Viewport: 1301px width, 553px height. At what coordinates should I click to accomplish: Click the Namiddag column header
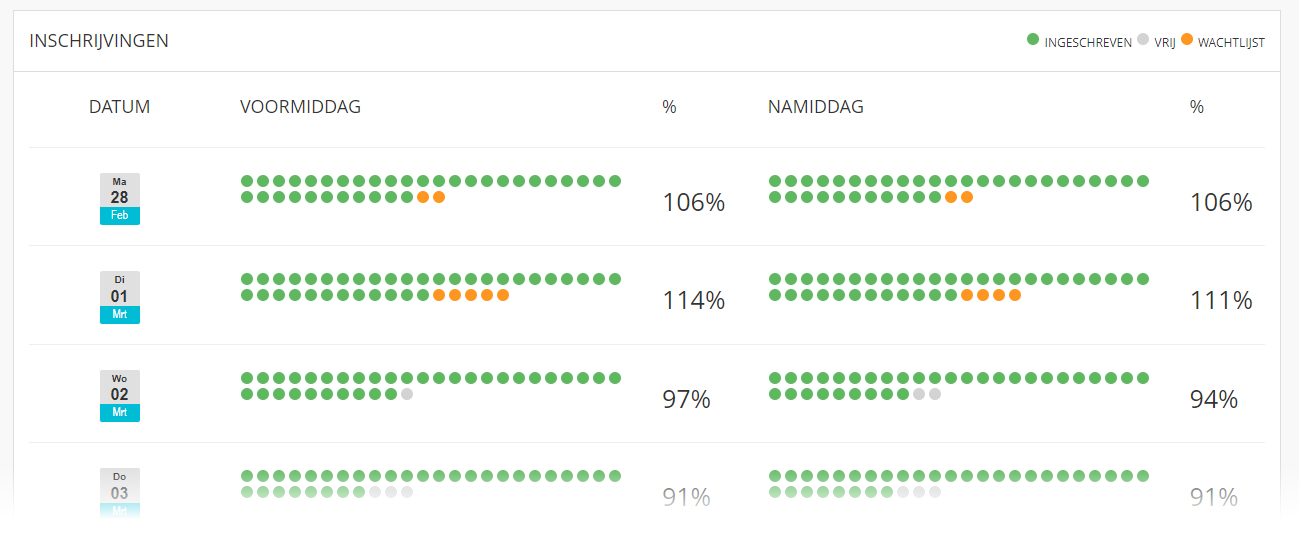(x=816, y=107)
